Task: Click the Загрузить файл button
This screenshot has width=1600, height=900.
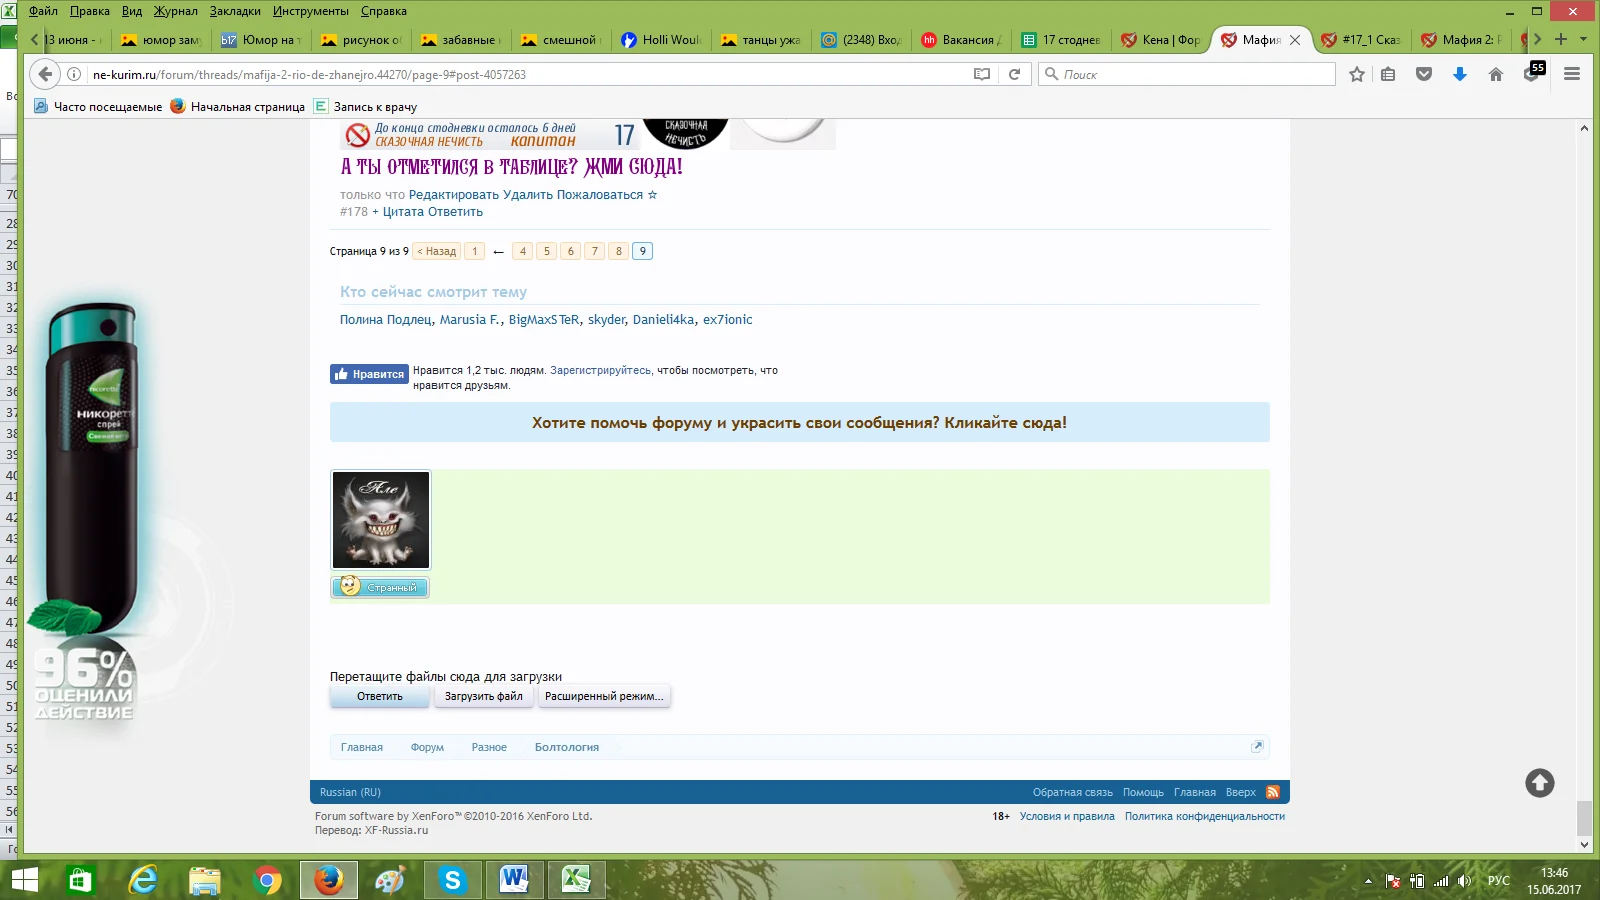Action: 484,696
